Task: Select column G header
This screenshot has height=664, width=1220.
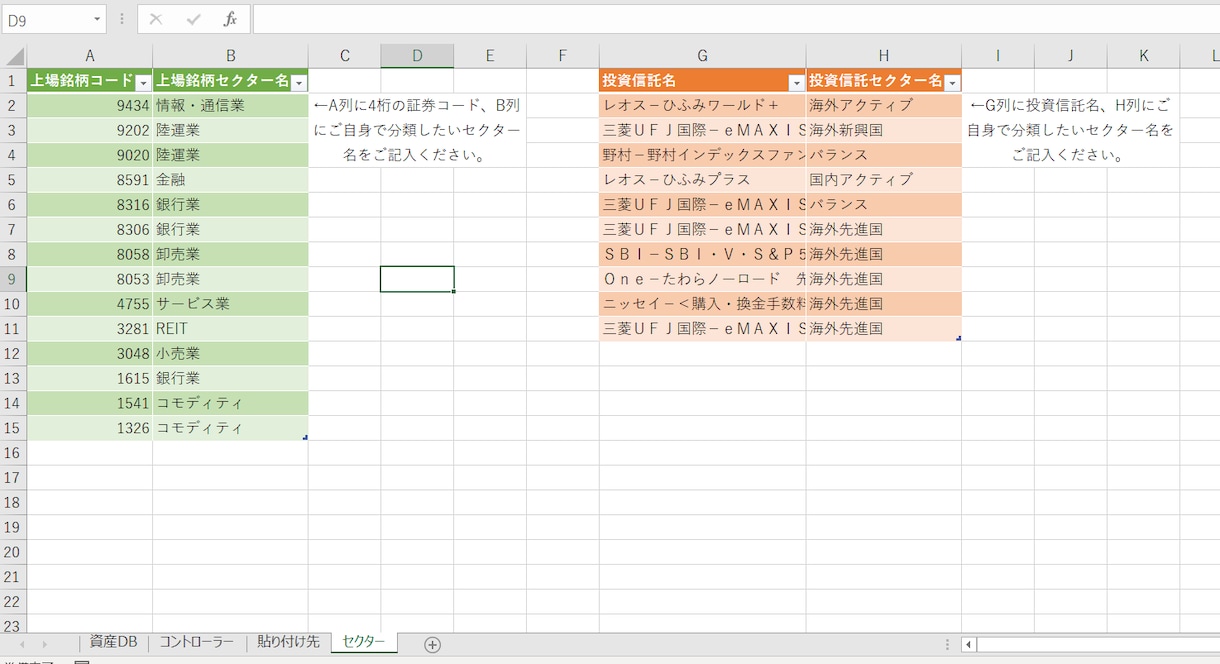Action: [702, 56]
